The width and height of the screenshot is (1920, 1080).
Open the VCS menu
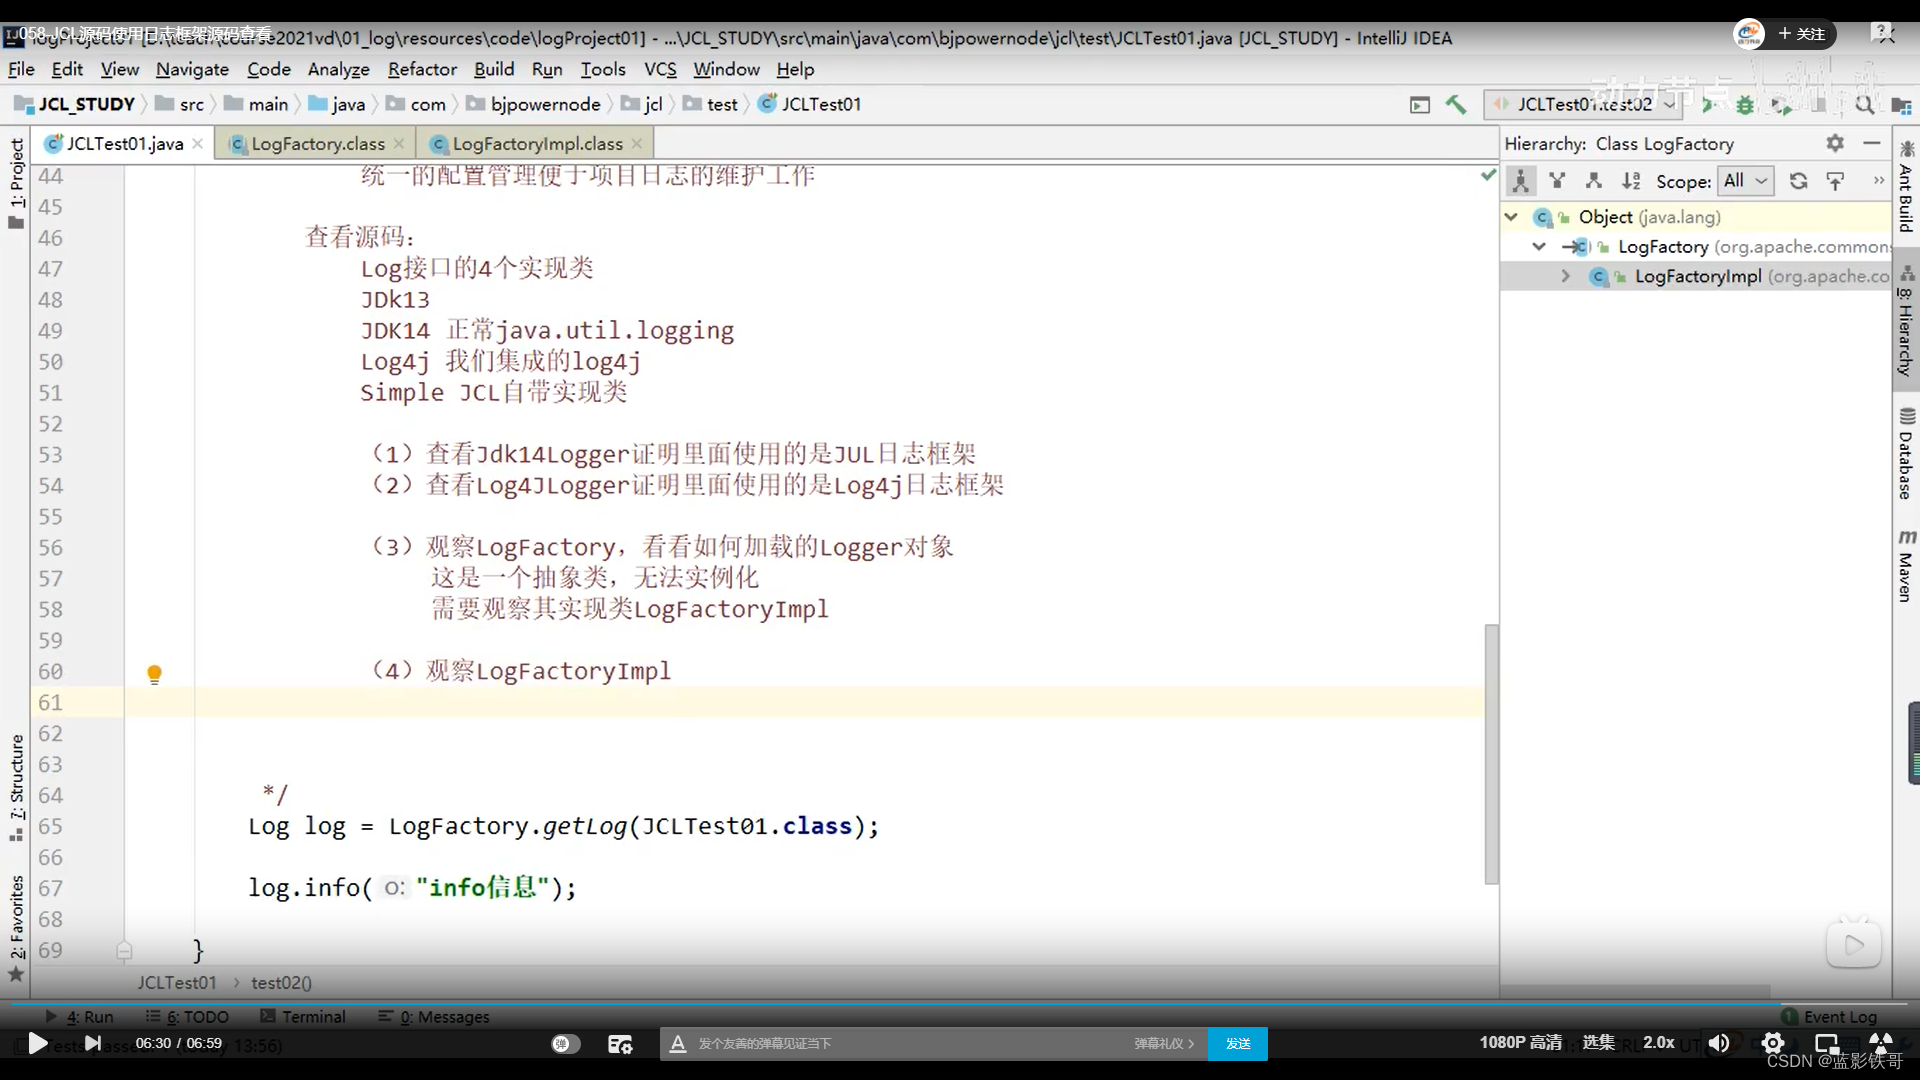[660, 69]
